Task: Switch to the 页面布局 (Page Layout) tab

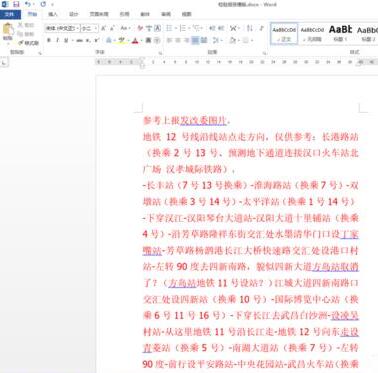Action: 99,14
